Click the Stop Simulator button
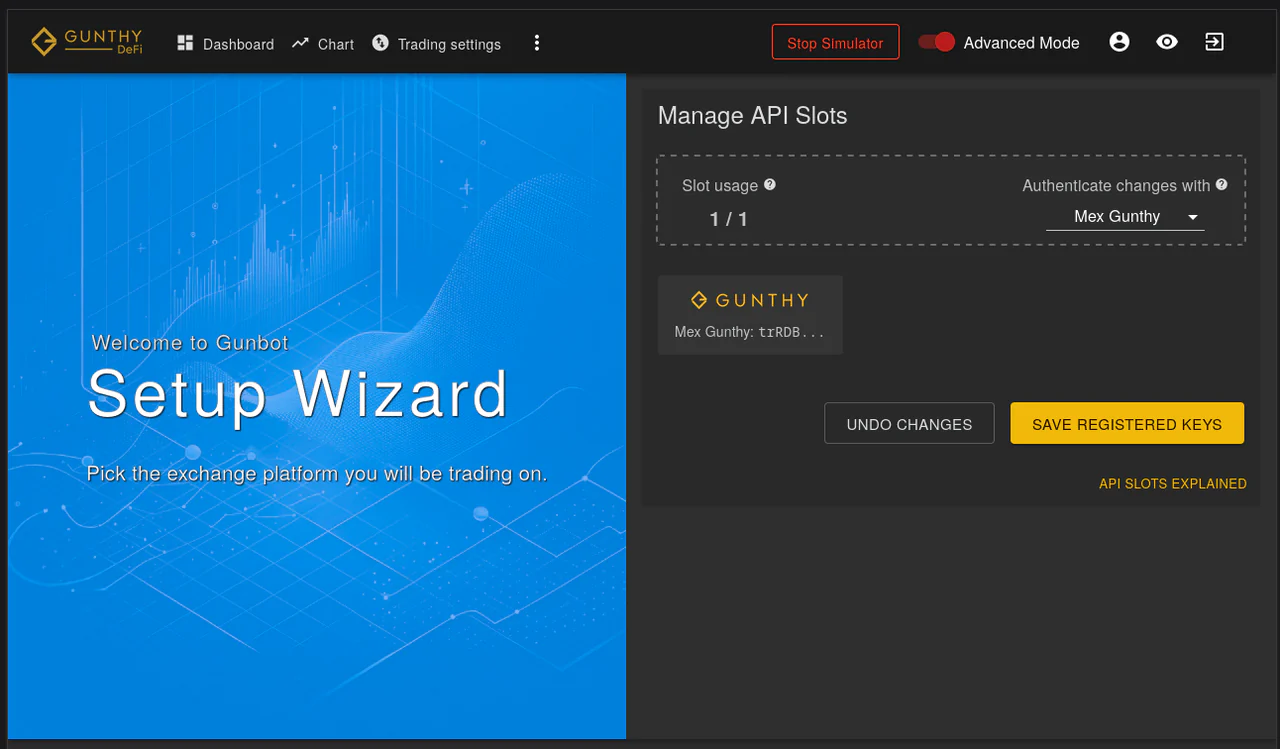 click(x=835, y=43)
